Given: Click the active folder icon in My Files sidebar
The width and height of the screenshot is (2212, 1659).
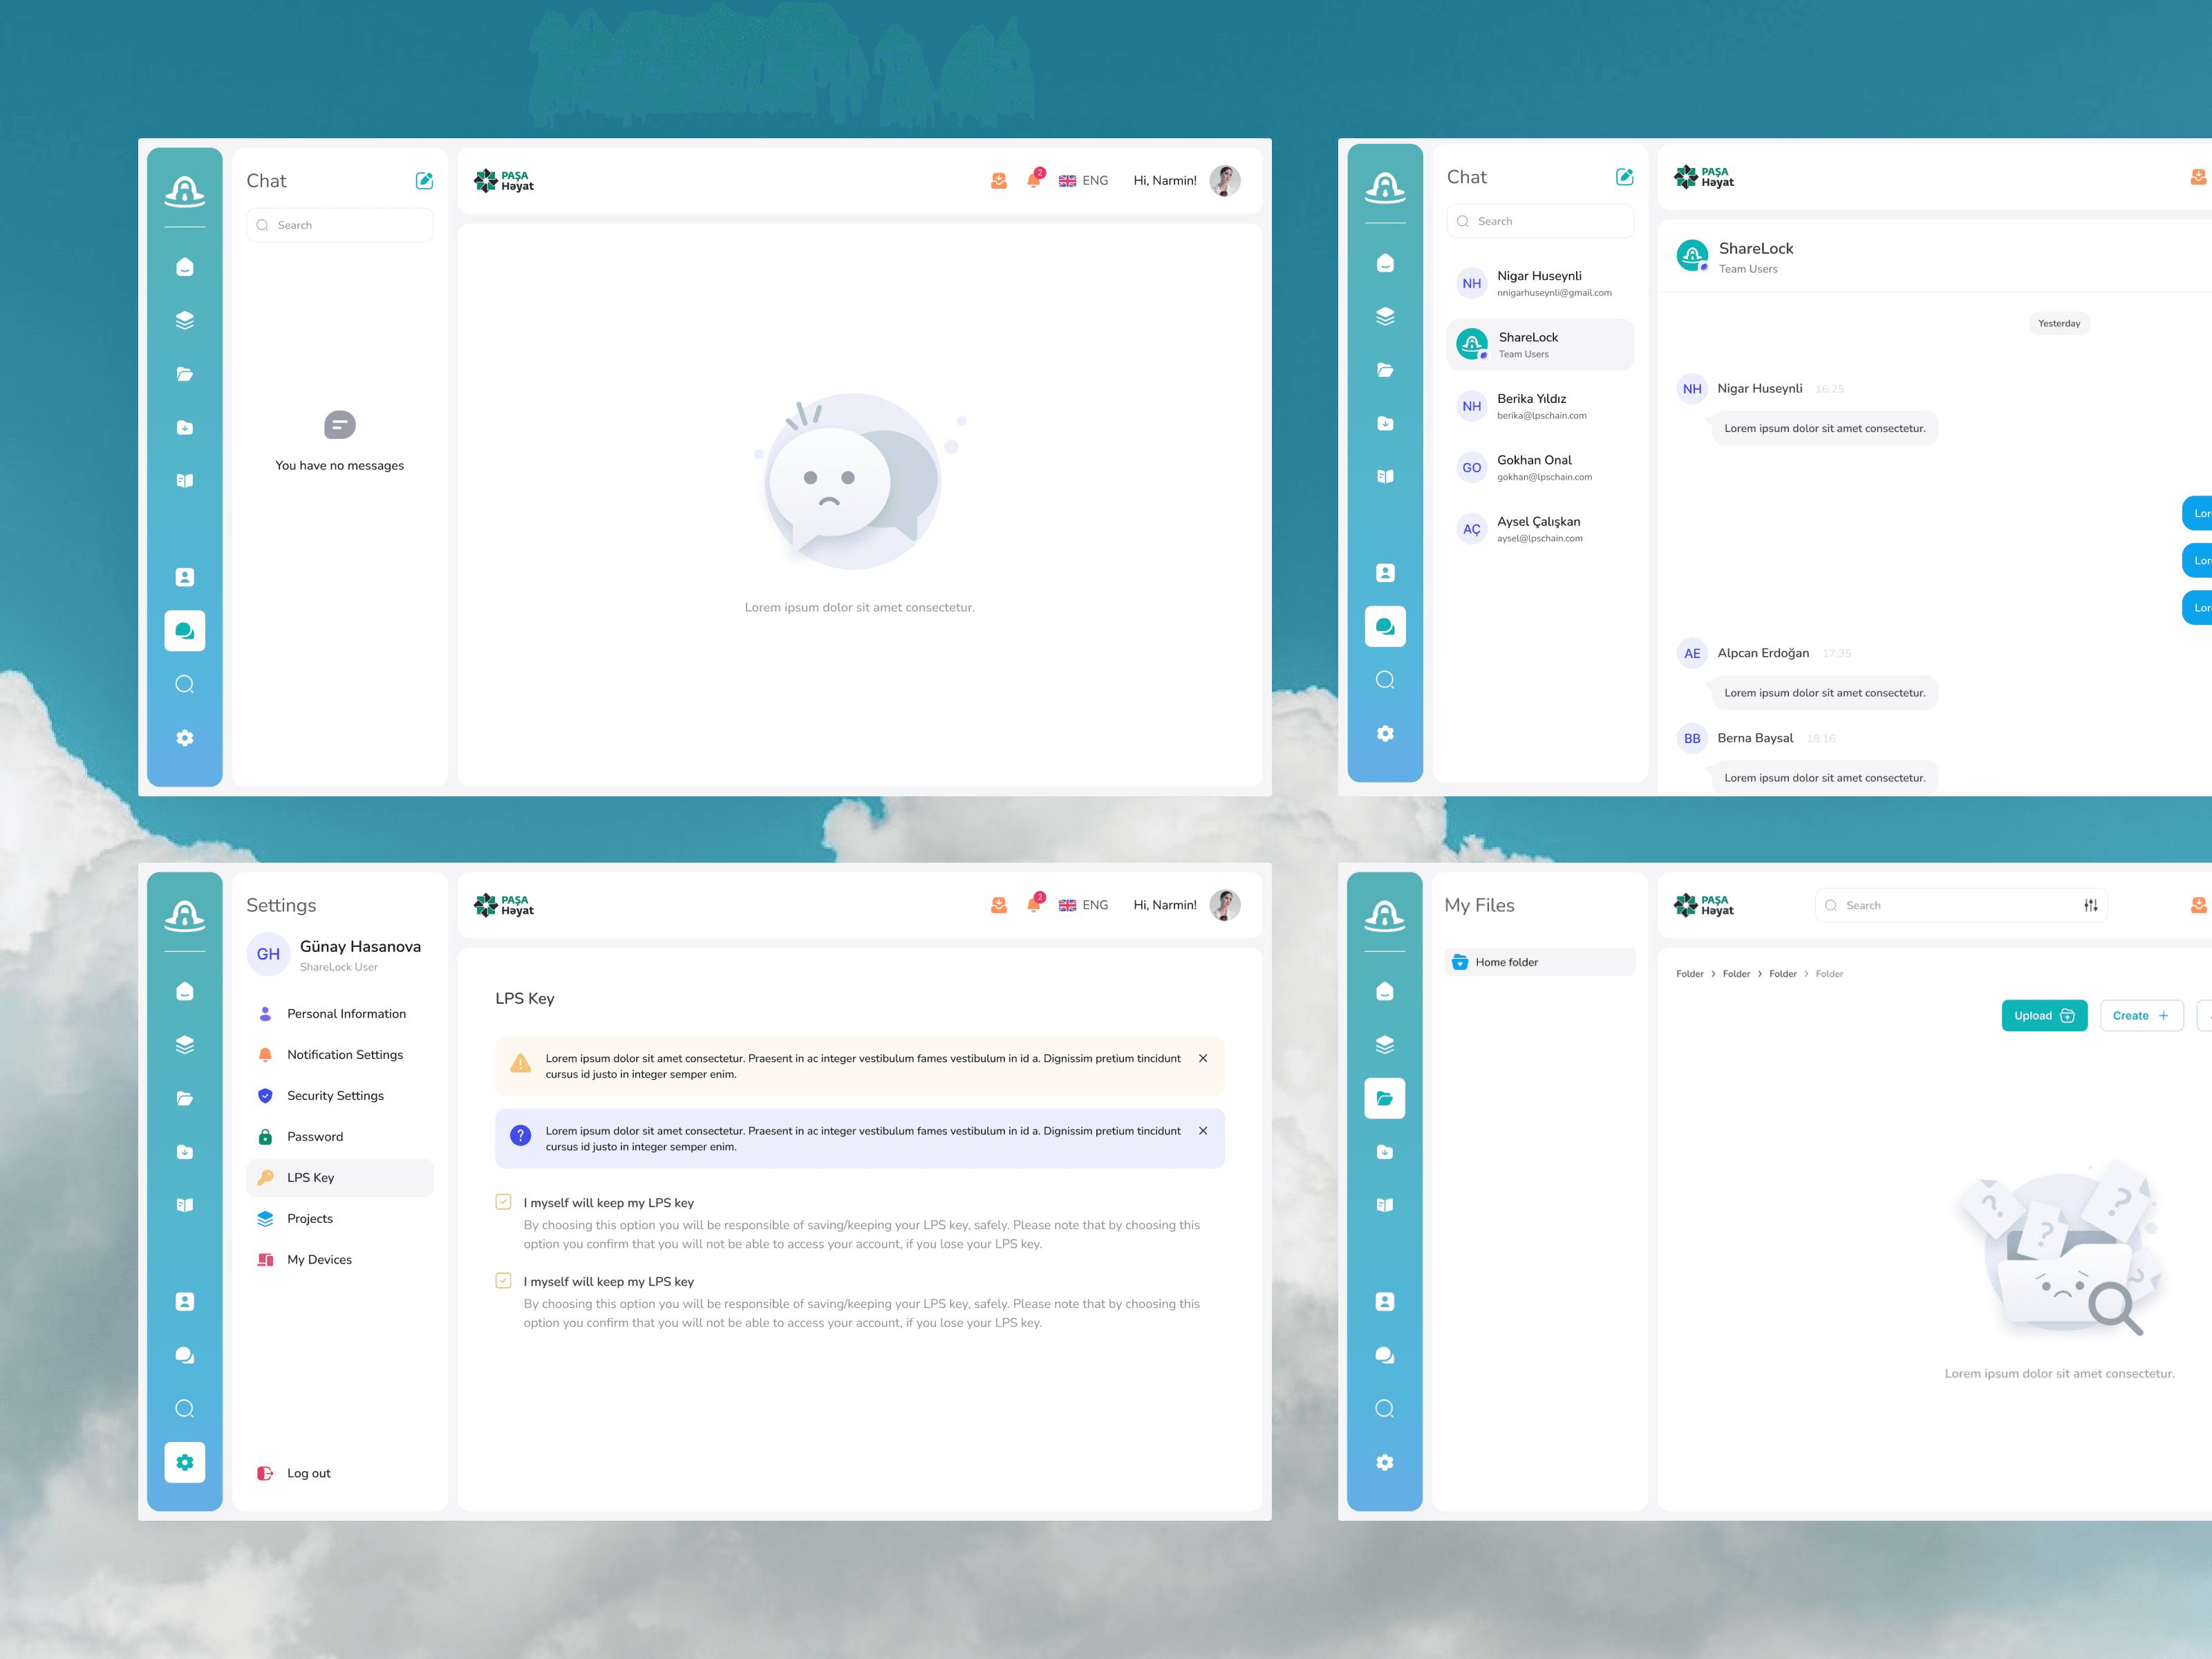Looking at the screenshot, I should pyautogui.click(x=1384, y=1098).
